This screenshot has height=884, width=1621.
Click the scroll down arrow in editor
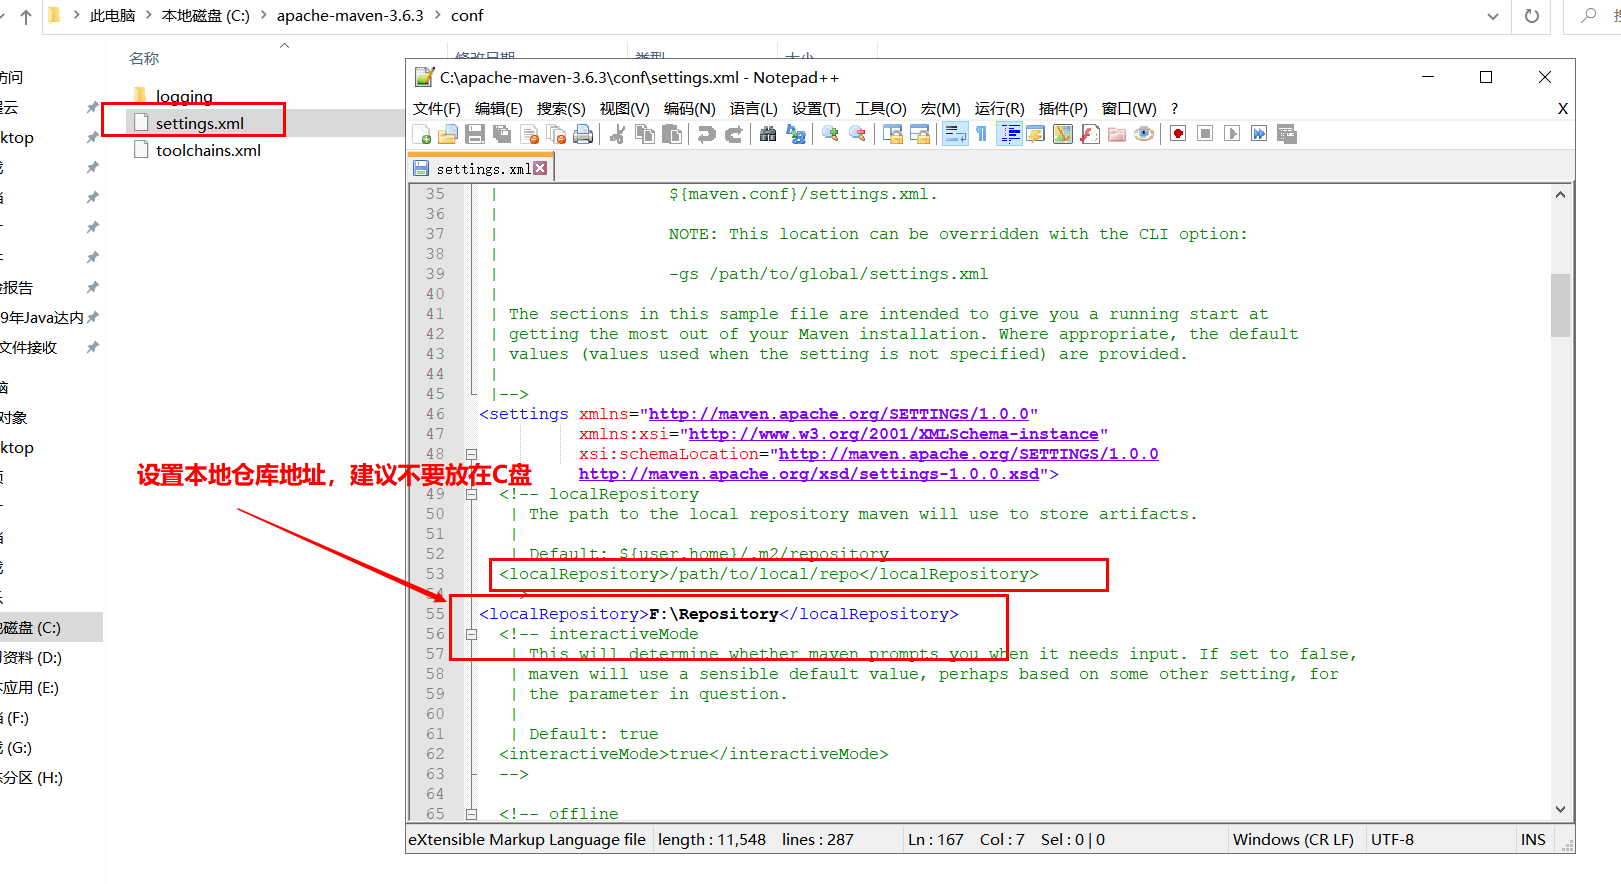pos(1560,810)
